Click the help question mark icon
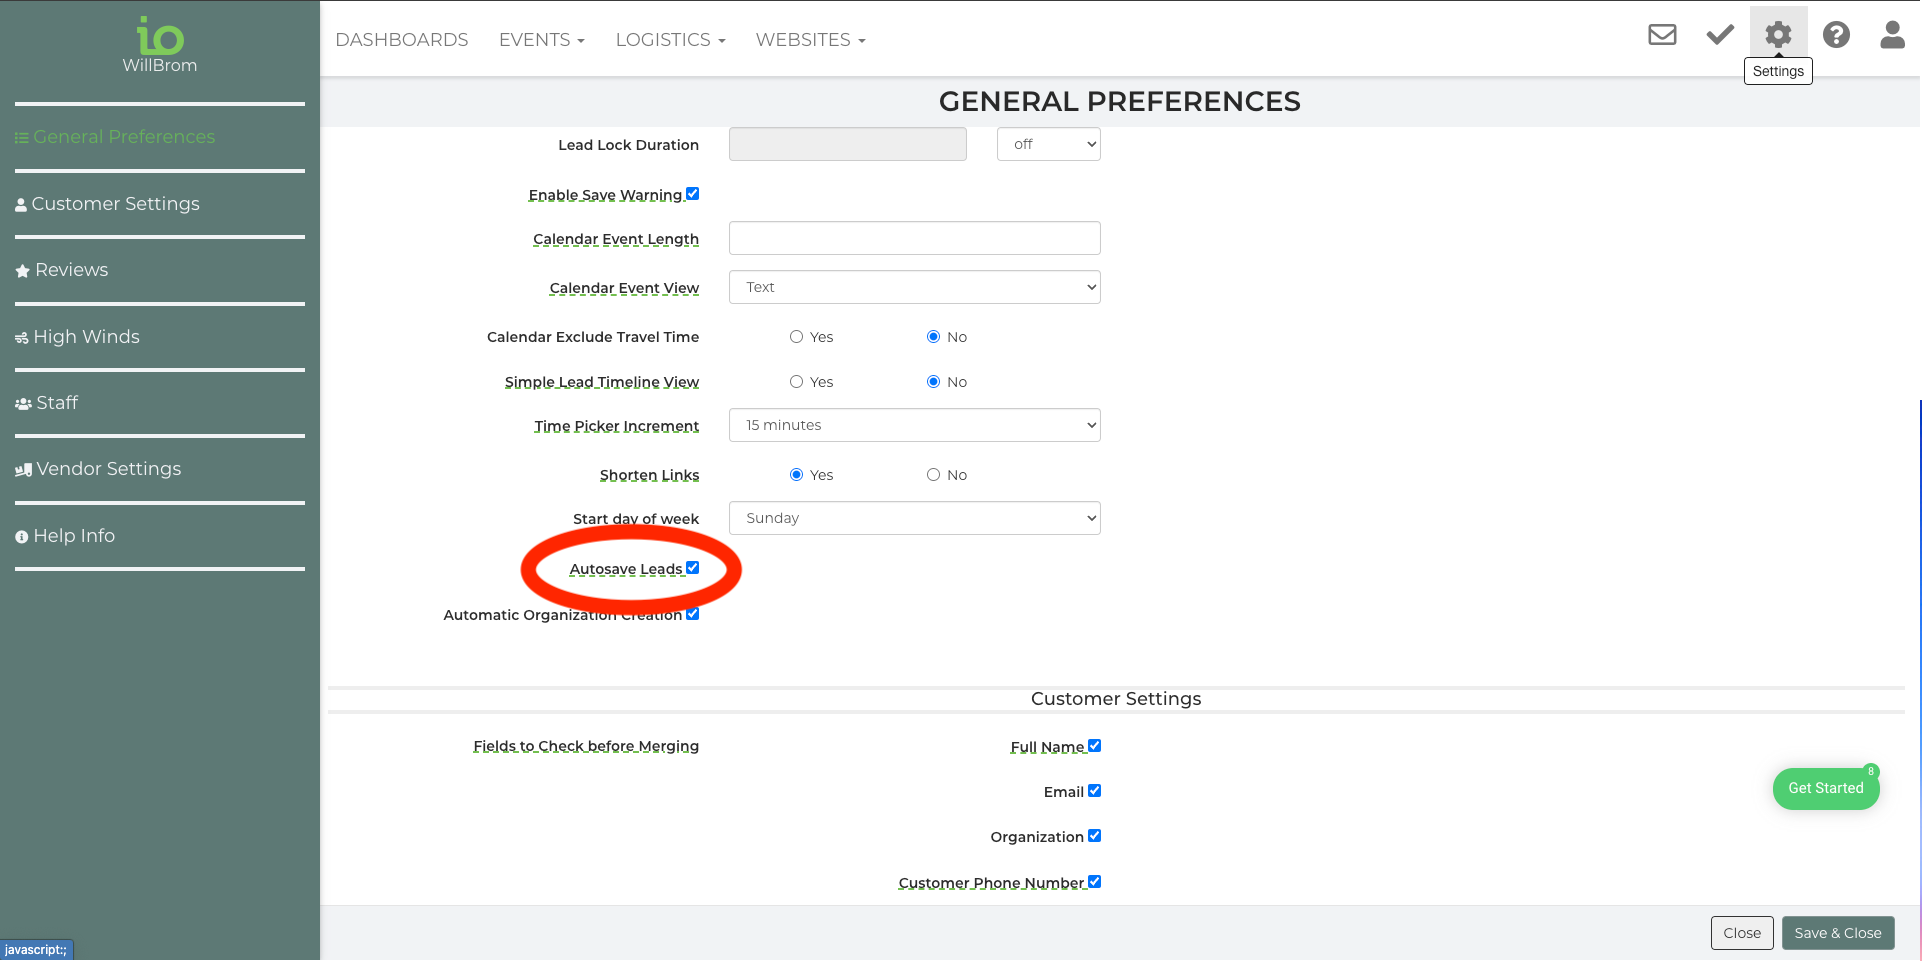 [1836, 35]
